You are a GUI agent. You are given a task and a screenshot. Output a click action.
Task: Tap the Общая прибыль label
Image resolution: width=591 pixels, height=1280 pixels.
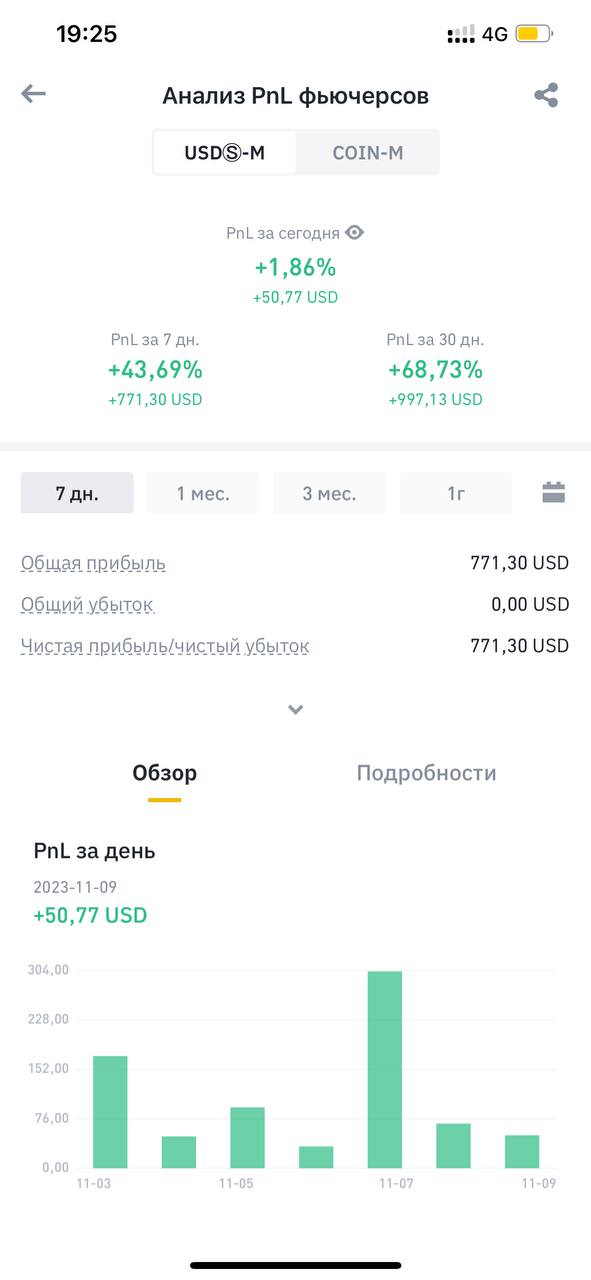click(x=93, y=563)
